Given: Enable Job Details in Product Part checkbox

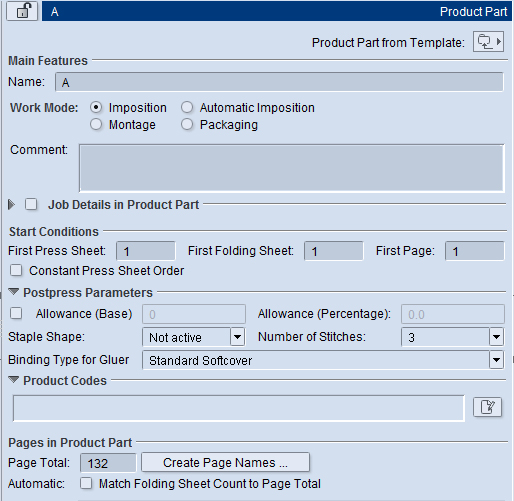Looking at the screenshot, I should [x=31, y=204].
